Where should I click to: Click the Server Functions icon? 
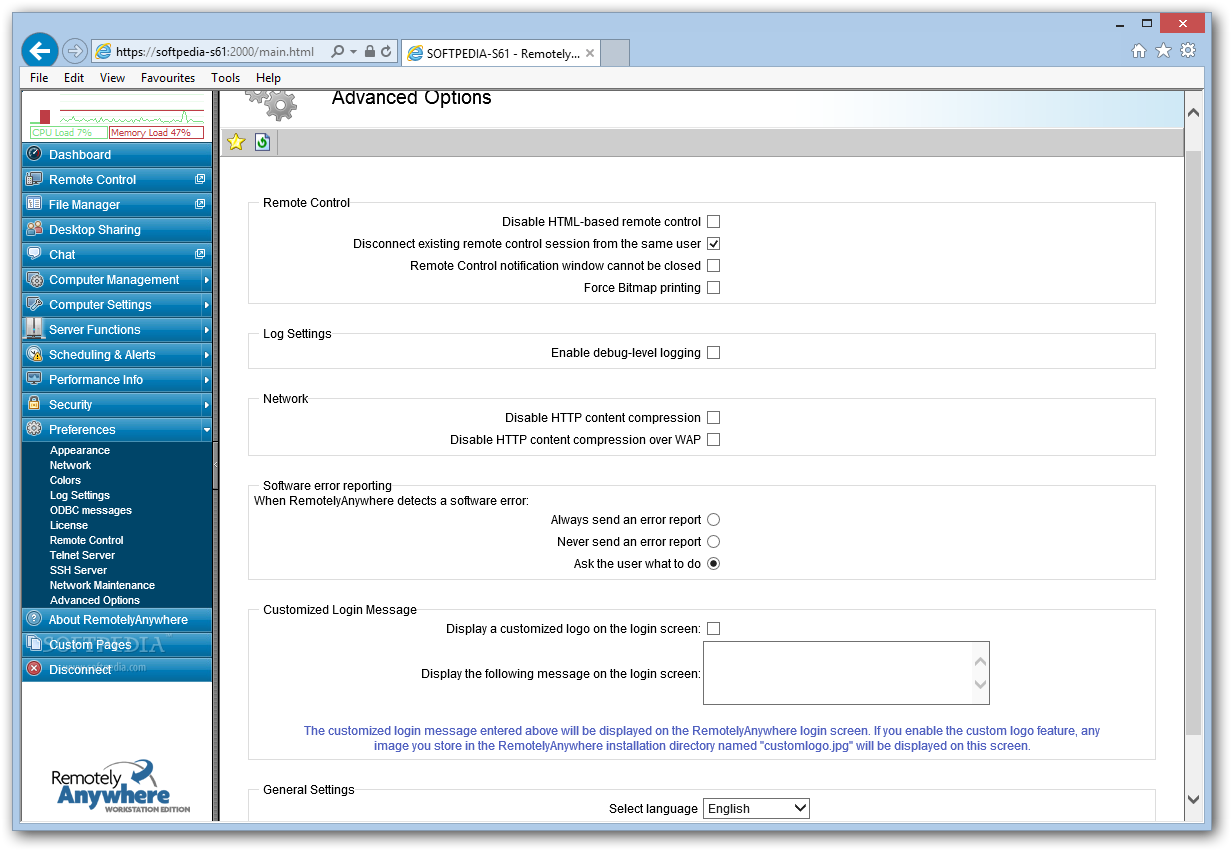click(35, 329)
